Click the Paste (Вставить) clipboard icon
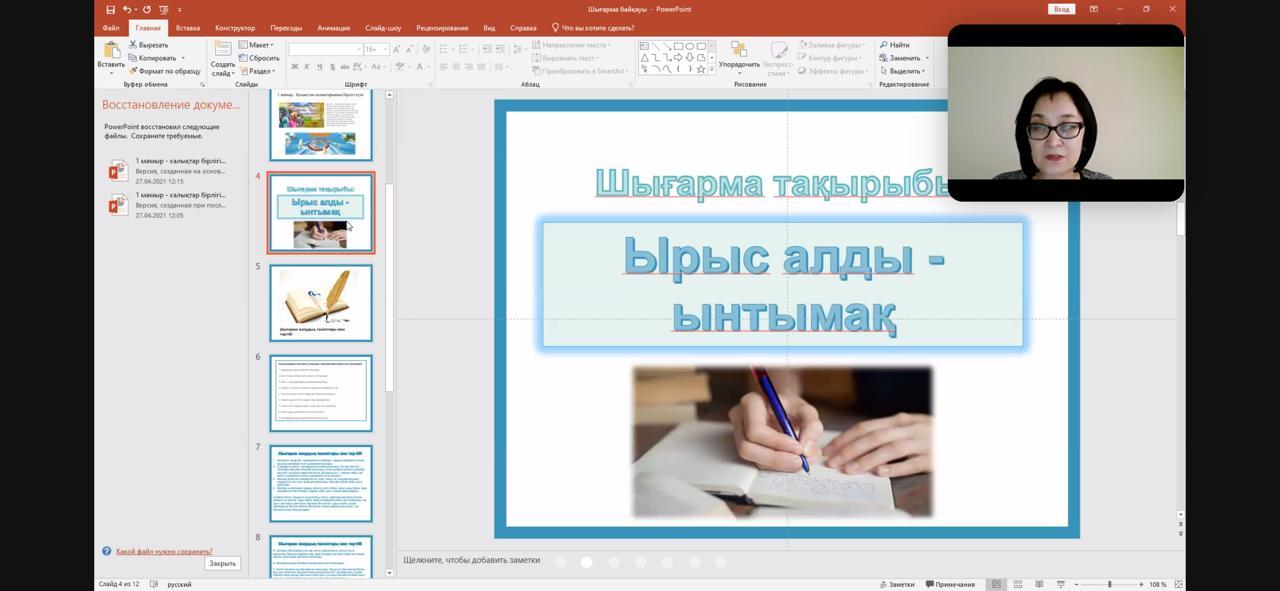 pos(111,53)
